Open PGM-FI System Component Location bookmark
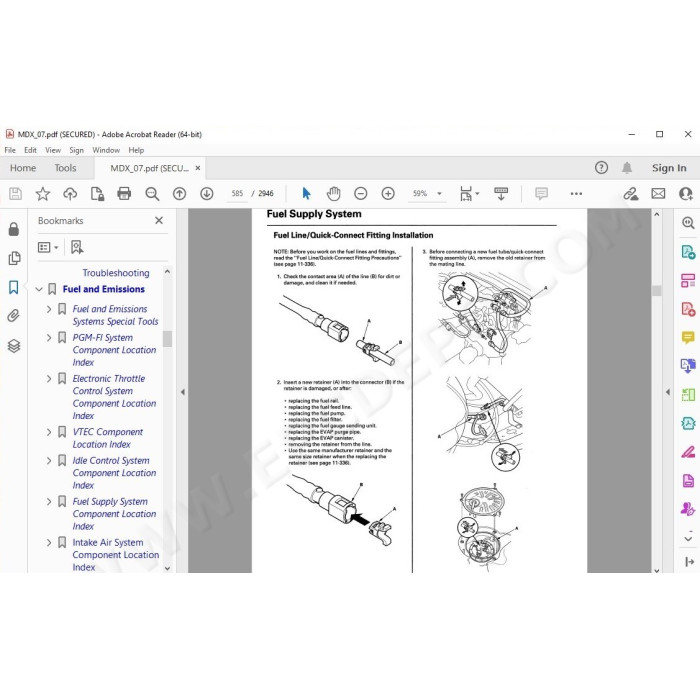The image size is (700, 700). coord(115,350)
